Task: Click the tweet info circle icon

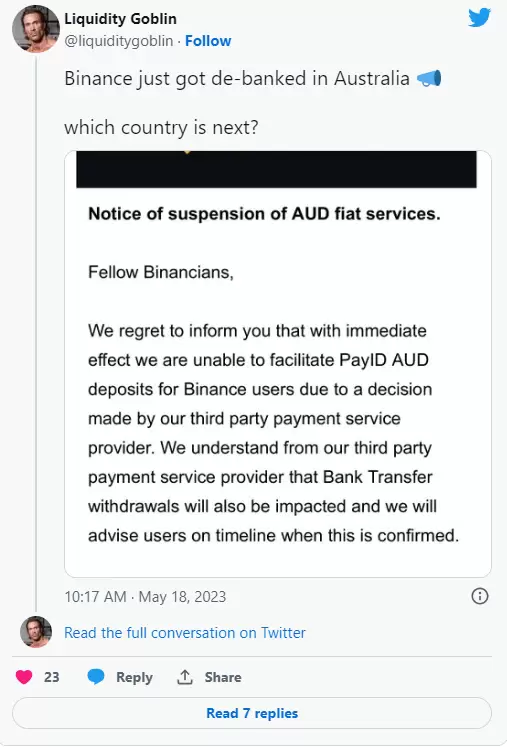Action: [x=479, y=596]
